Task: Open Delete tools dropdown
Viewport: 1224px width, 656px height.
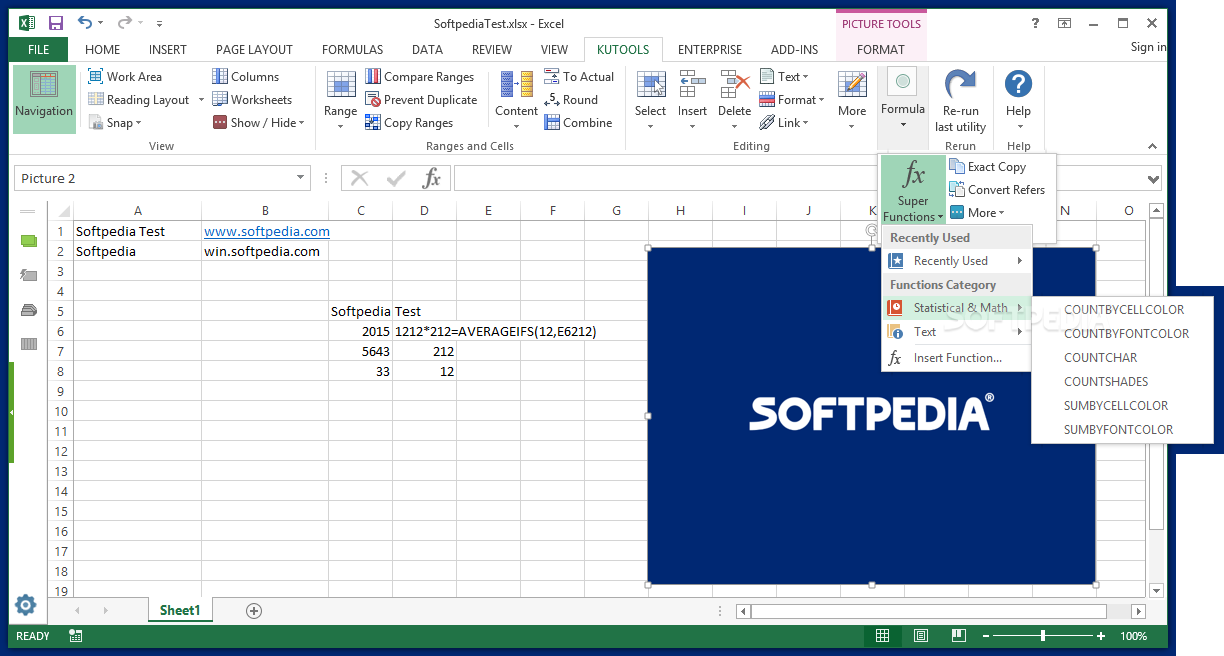Action: 735,99
